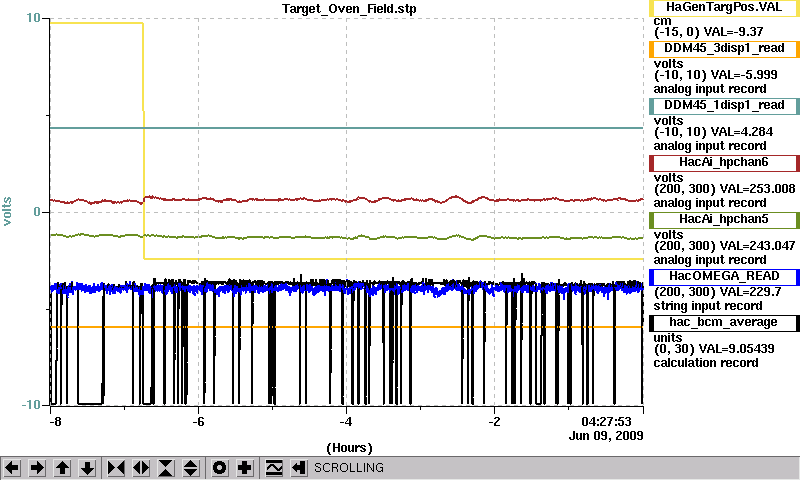The height and width of the screenshot is (480, 800).
Task: Click the -8 tick label on the time axis
Action: (x=55, y=422)
